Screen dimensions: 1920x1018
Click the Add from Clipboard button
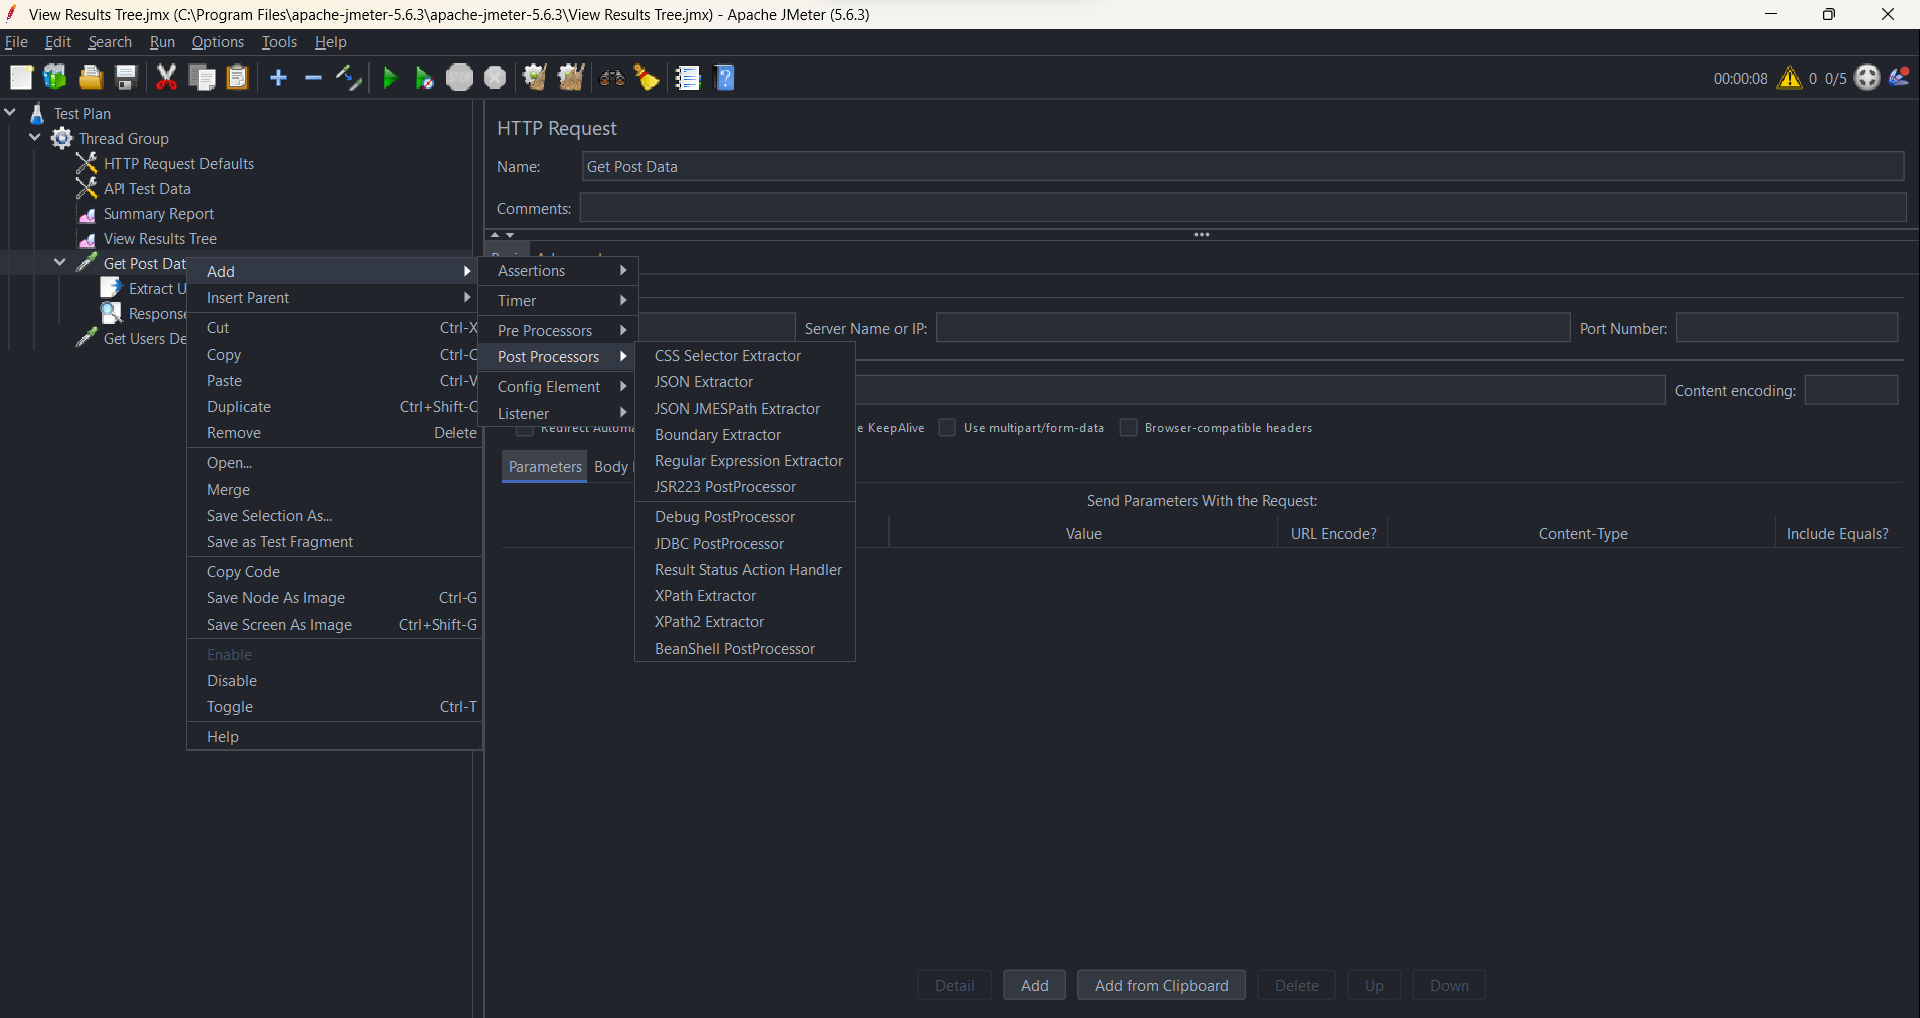(1161, 985)
